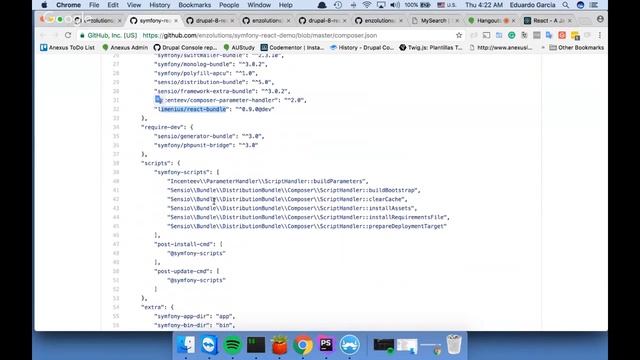Open Finder from the Dock

click(186, 345)
